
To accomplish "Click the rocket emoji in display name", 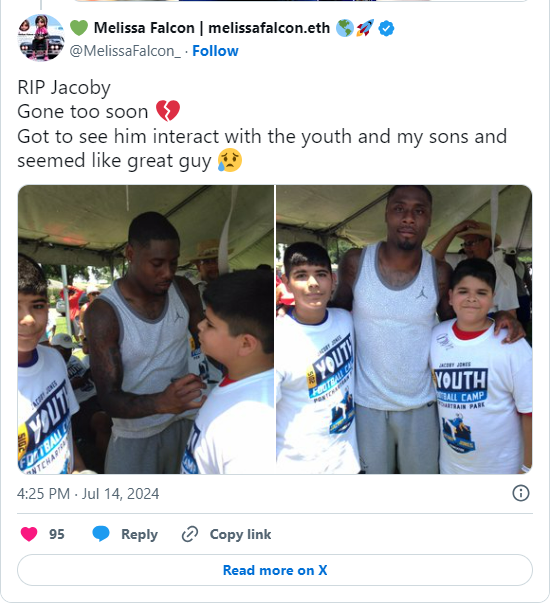I will (365, 28).
